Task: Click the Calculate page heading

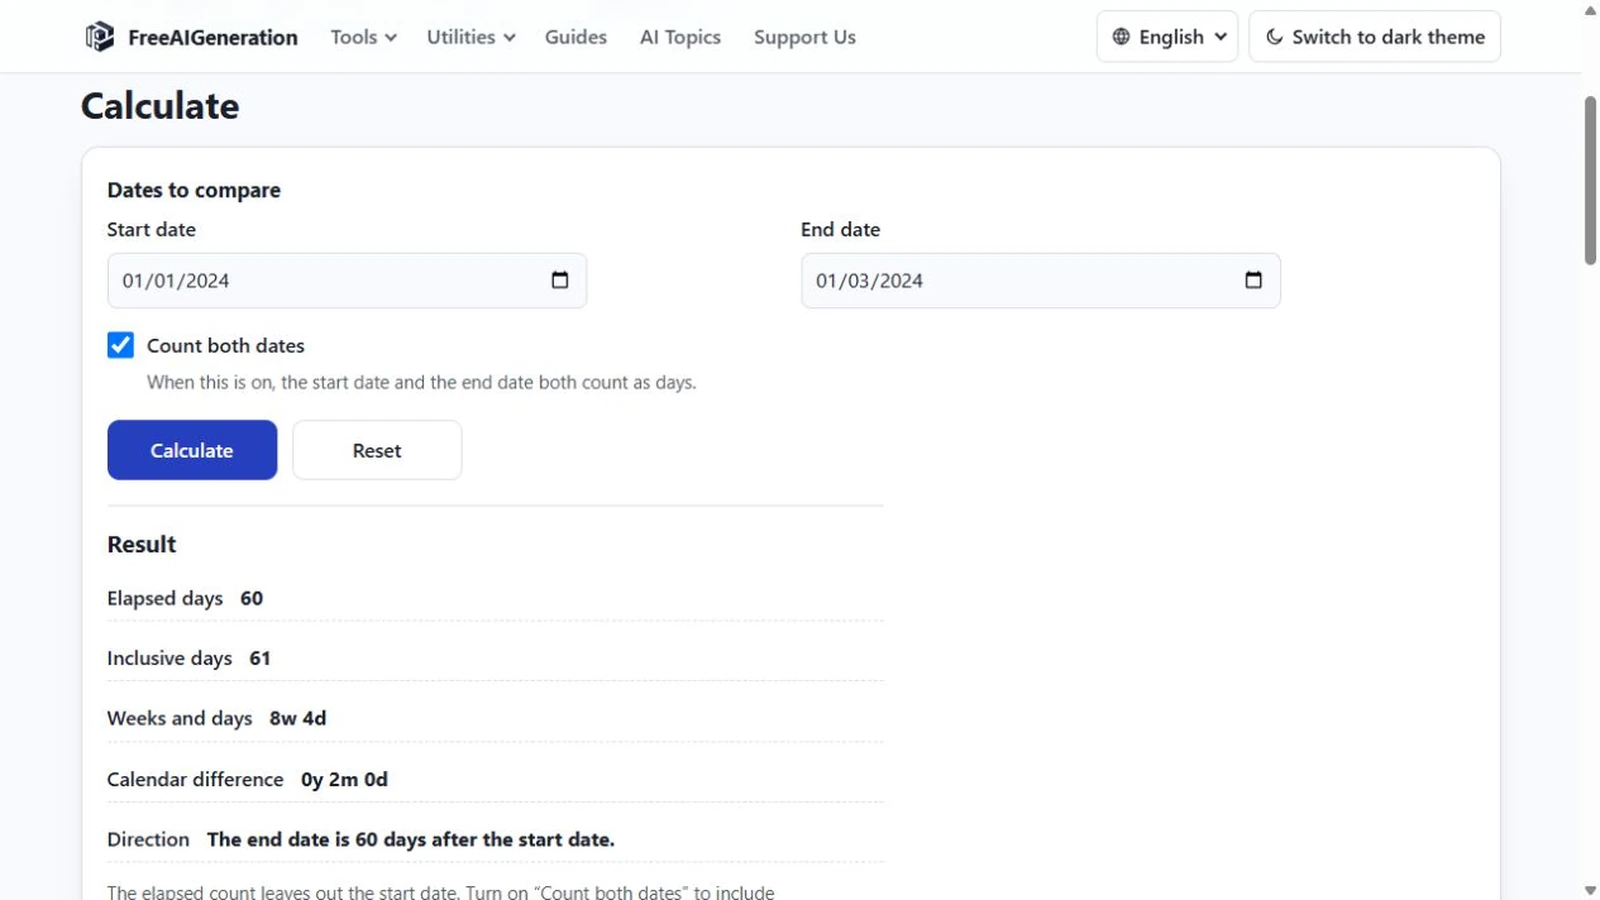Action: click(160, 106)
